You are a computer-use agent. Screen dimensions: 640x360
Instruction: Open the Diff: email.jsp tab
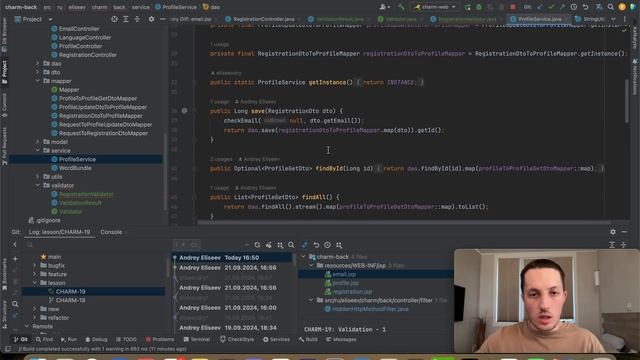click(191, 19)
